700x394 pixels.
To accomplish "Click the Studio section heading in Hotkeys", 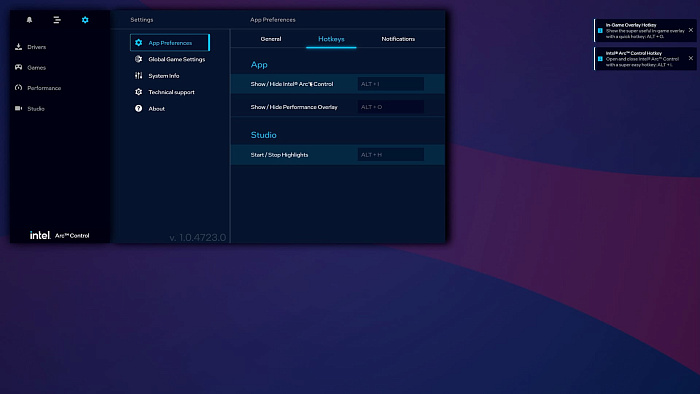I will pyautogui.click(x=263, y=135).
